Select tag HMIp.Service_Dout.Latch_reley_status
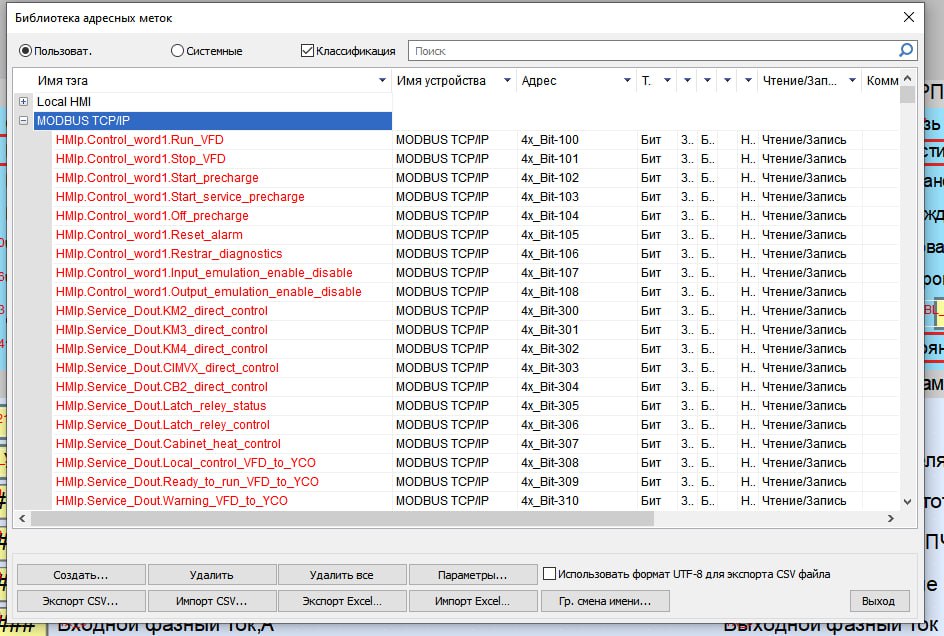Image resolution: width=944 pixels, height=636 pixels. coord(161,405)
